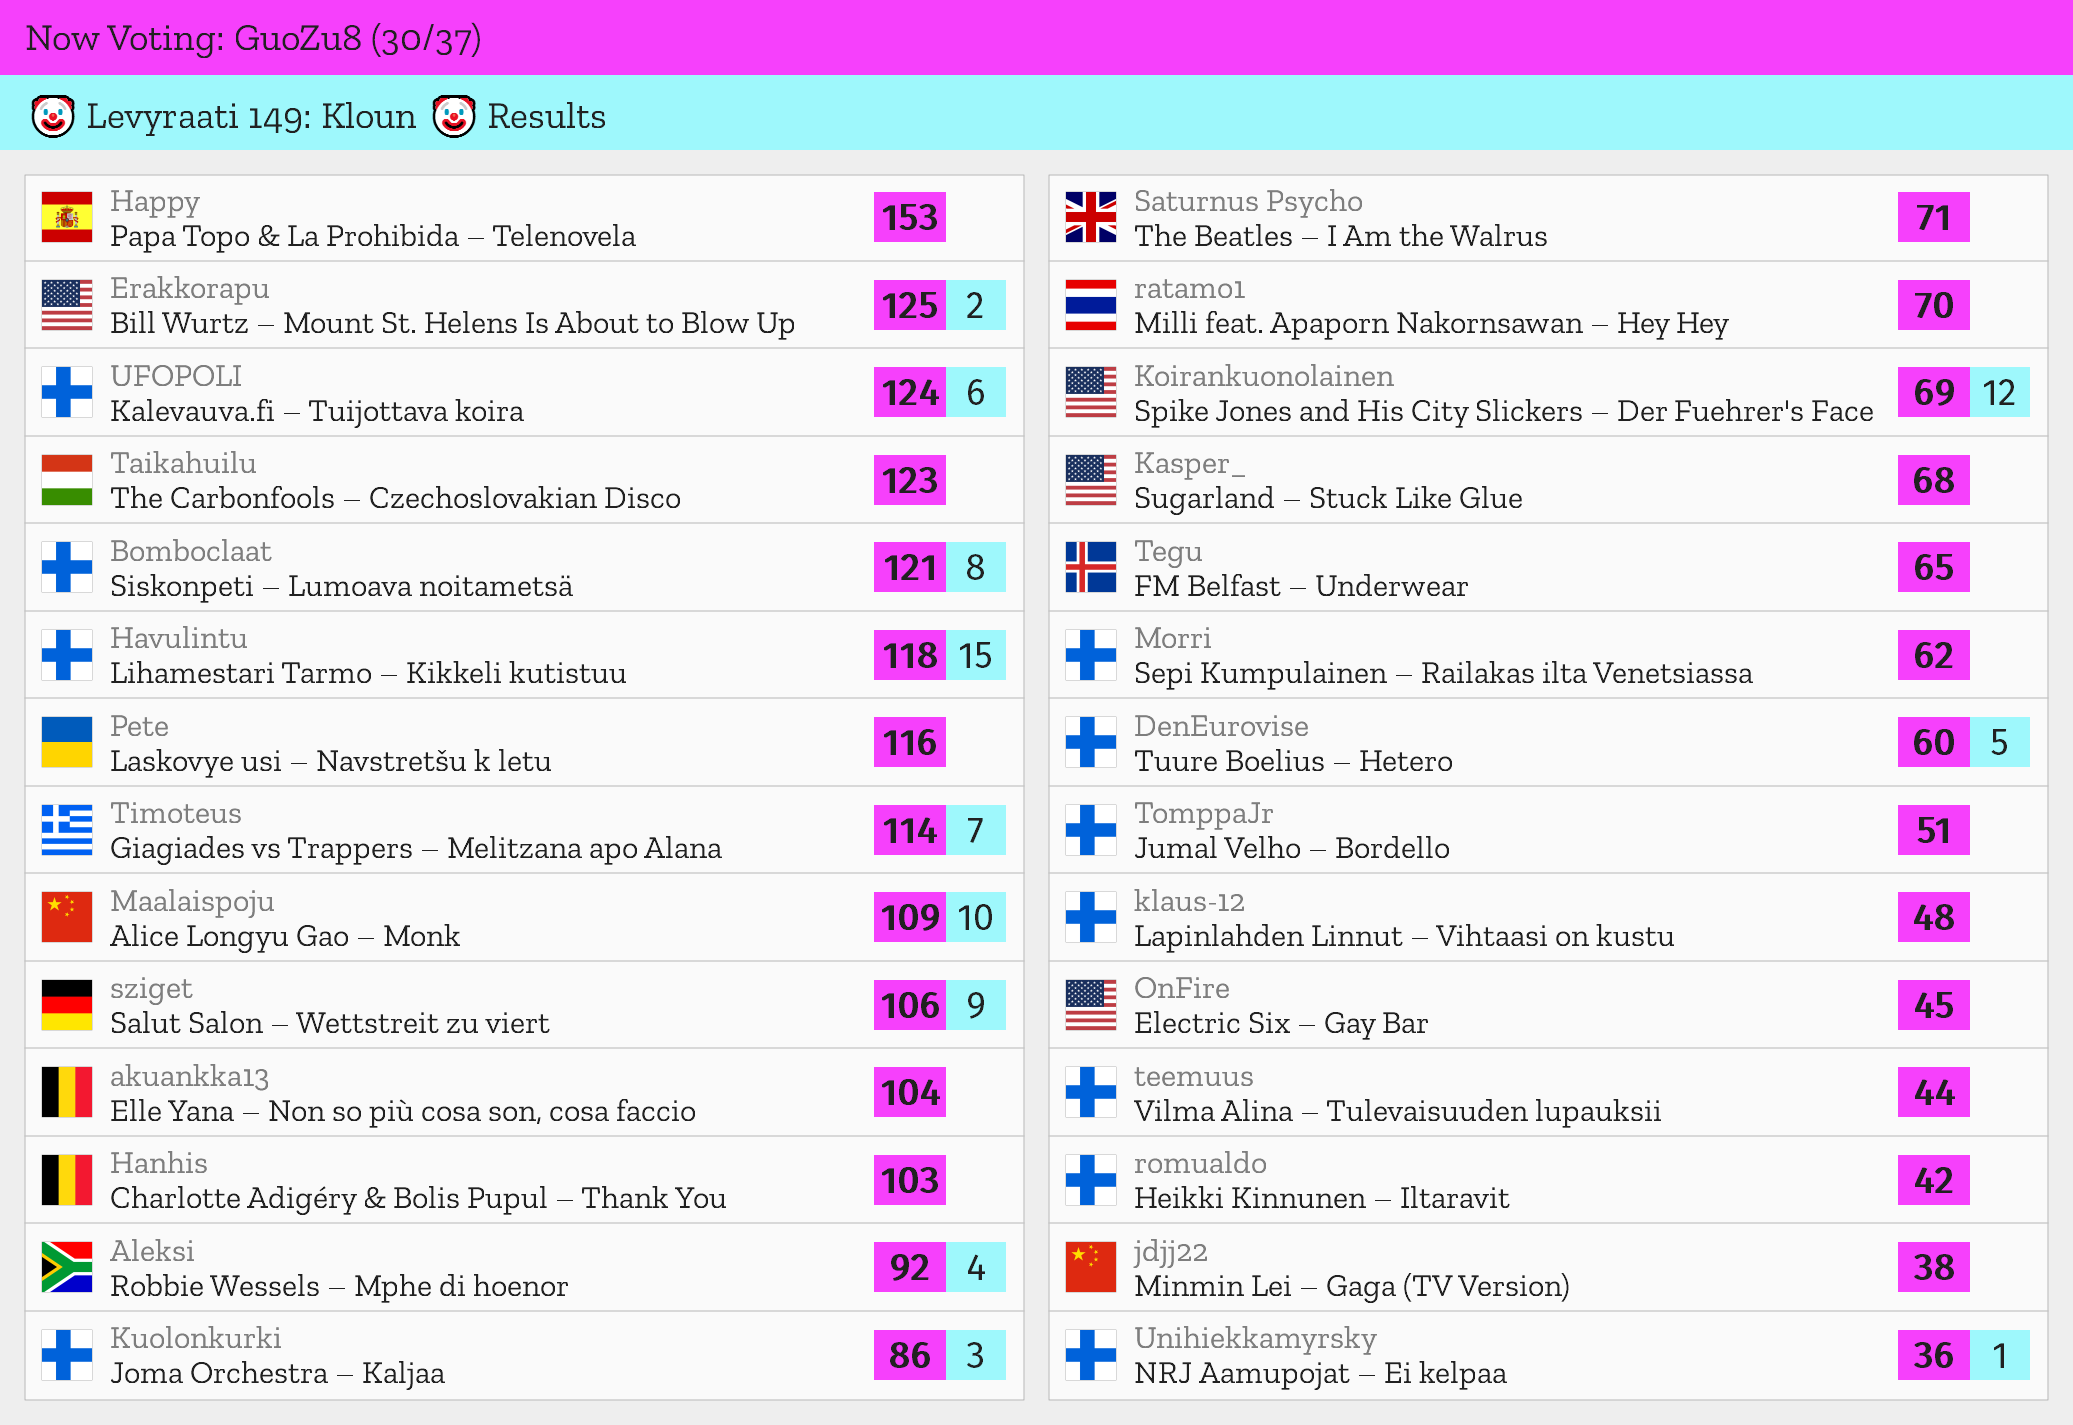Open Bill Wurtz – Mount St. Helens entry

click(452, 323)
